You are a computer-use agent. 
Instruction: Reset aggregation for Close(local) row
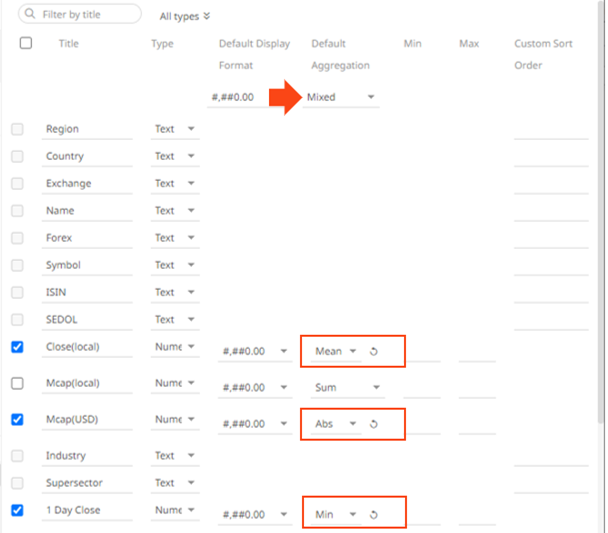tap(373, 351)
